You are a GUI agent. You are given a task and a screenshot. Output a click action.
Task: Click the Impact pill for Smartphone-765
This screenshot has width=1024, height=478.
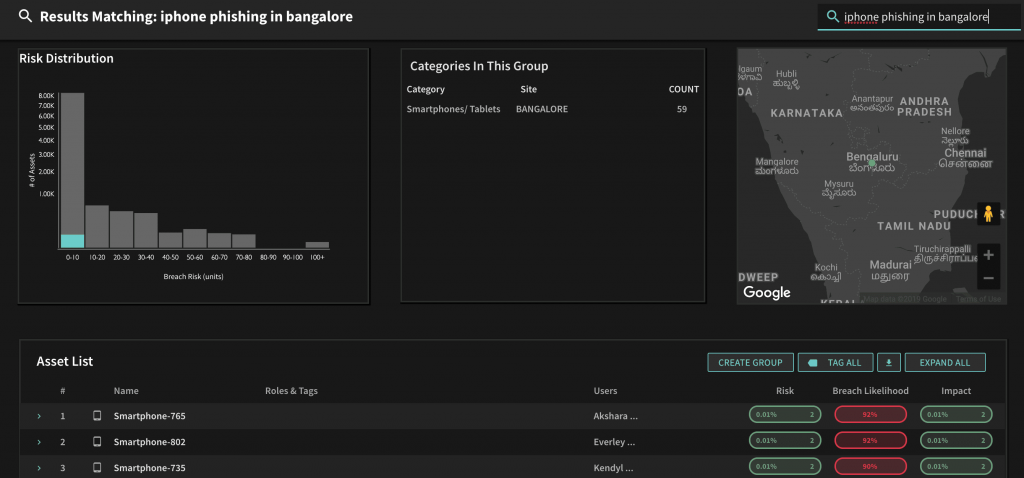click(x=956, y=415)
